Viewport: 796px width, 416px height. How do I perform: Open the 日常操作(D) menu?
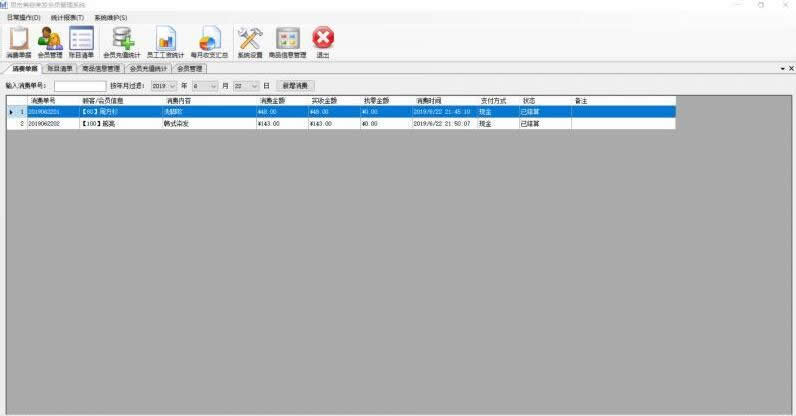pos(23,18)
